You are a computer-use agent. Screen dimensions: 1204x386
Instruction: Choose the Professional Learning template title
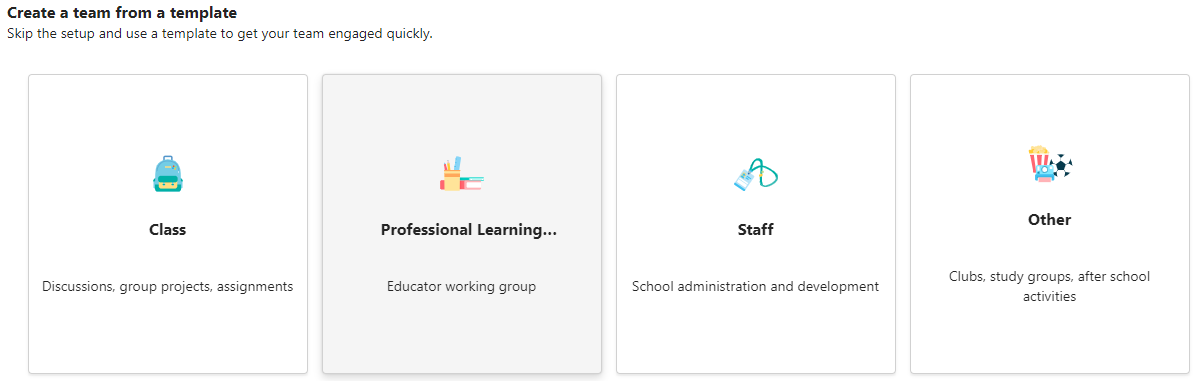(468, 230)
